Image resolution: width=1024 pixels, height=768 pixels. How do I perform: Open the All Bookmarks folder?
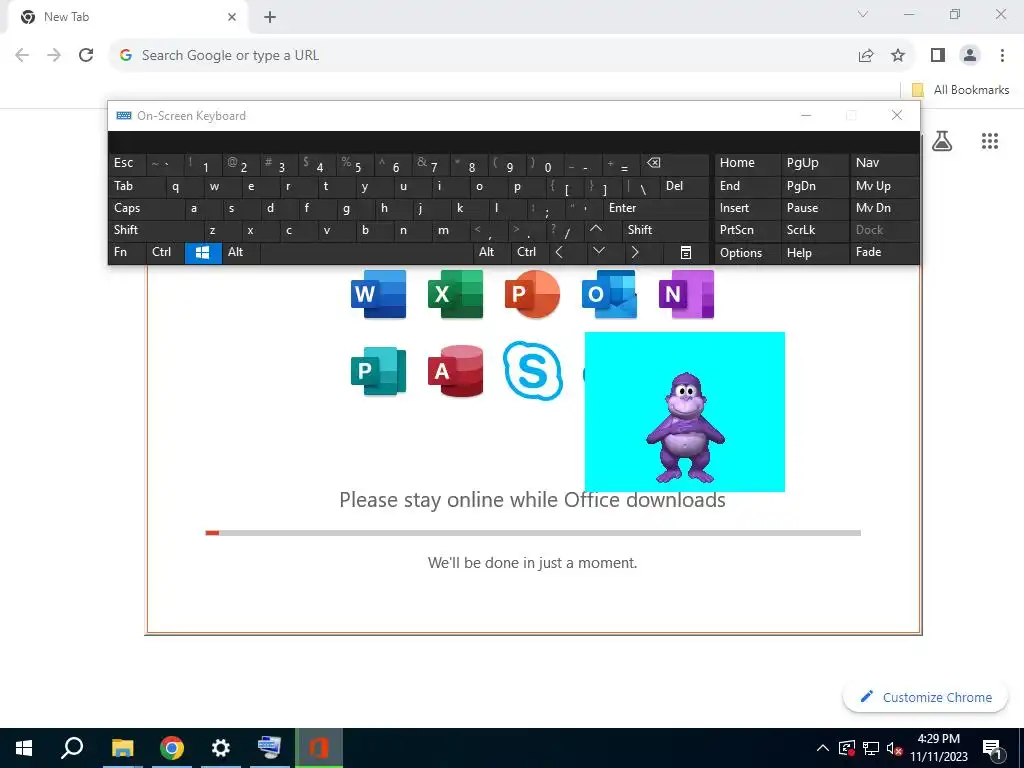(960, 90)
